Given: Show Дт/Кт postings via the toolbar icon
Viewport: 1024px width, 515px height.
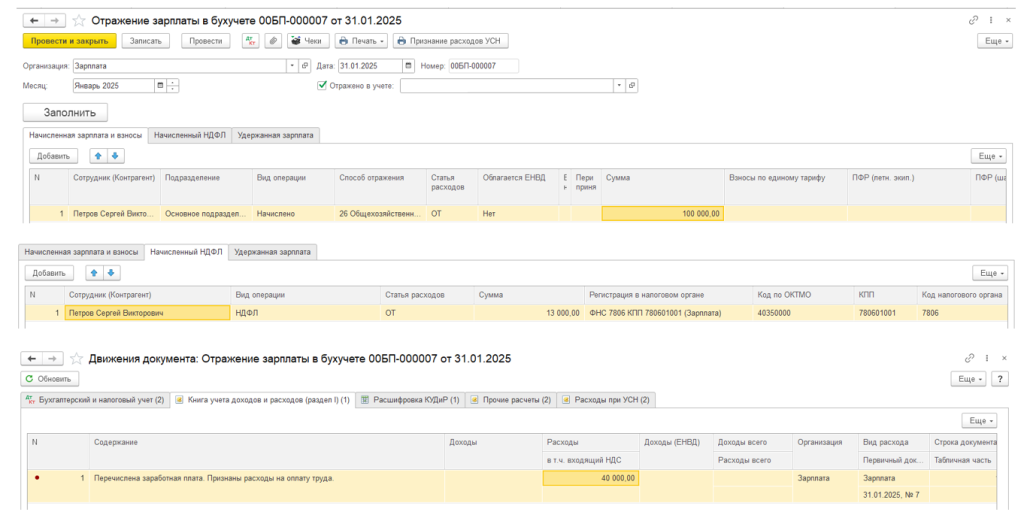Looking at the screenshot, I should 251,40.
